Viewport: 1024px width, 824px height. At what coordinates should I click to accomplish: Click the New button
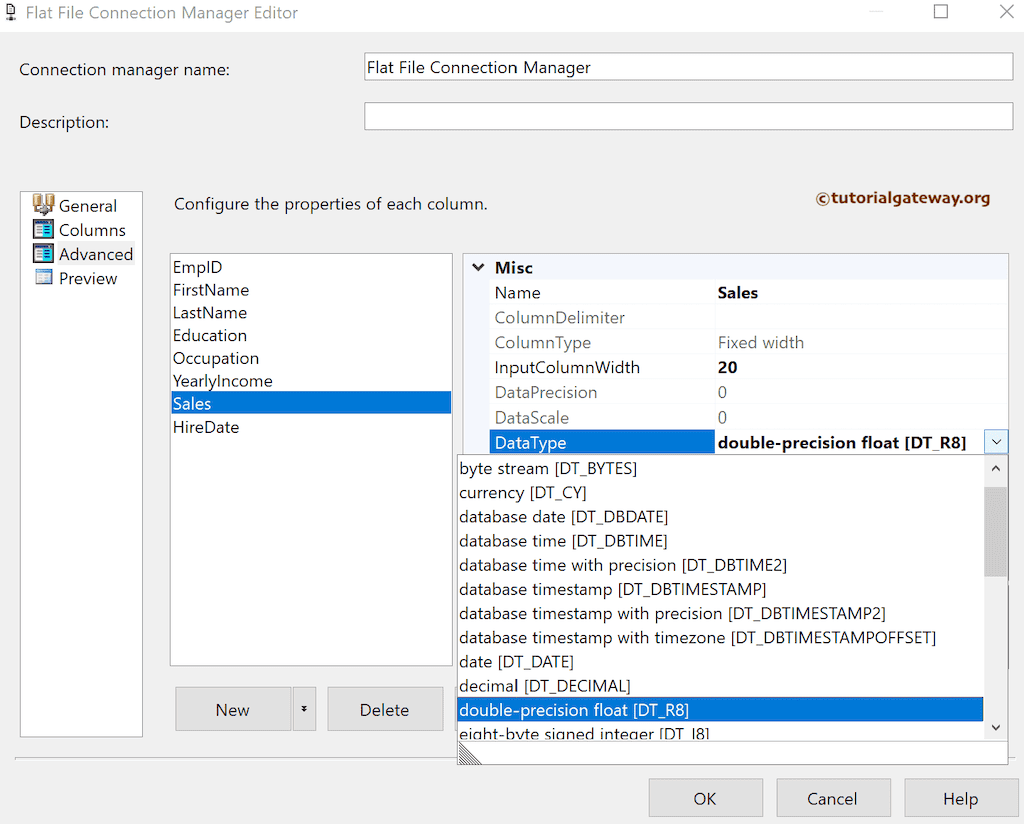tap(232, 709)
